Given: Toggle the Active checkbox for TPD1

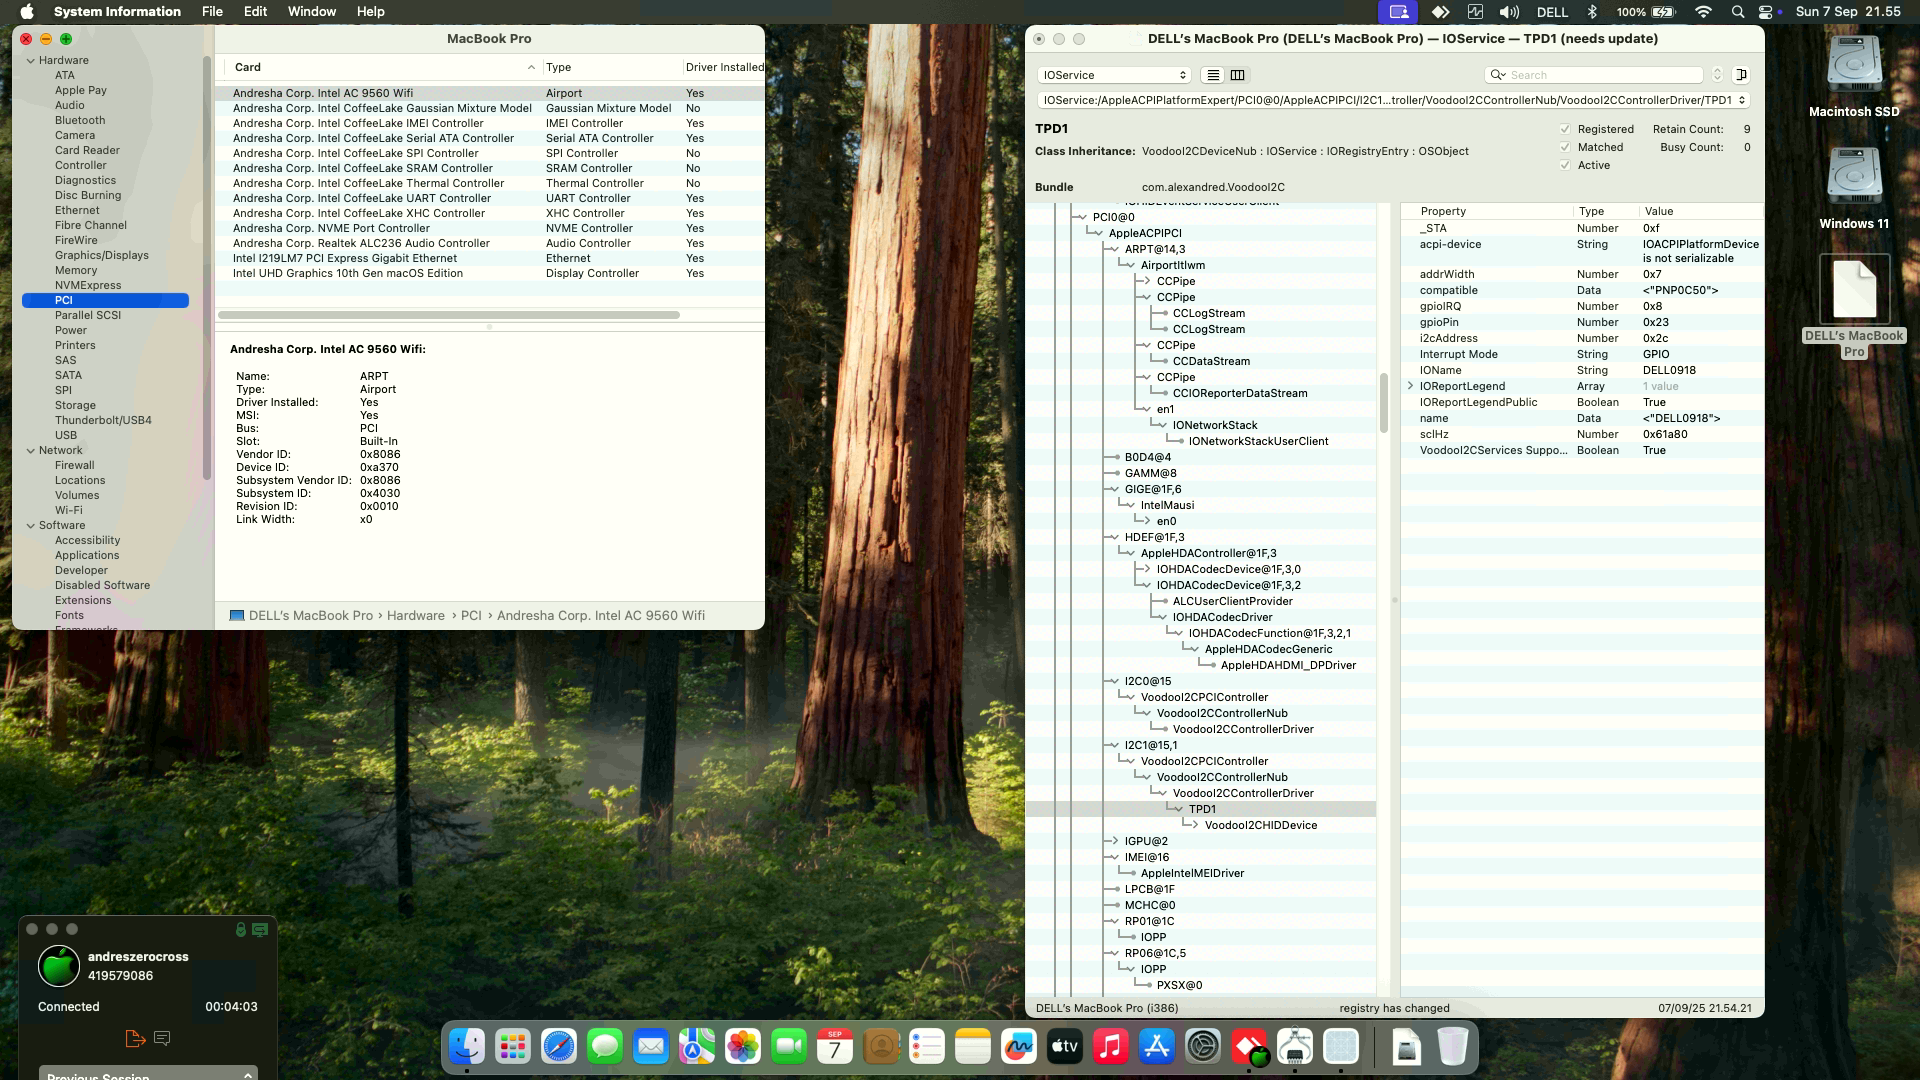Looking at the screenshot, I should click(1565, 165).
